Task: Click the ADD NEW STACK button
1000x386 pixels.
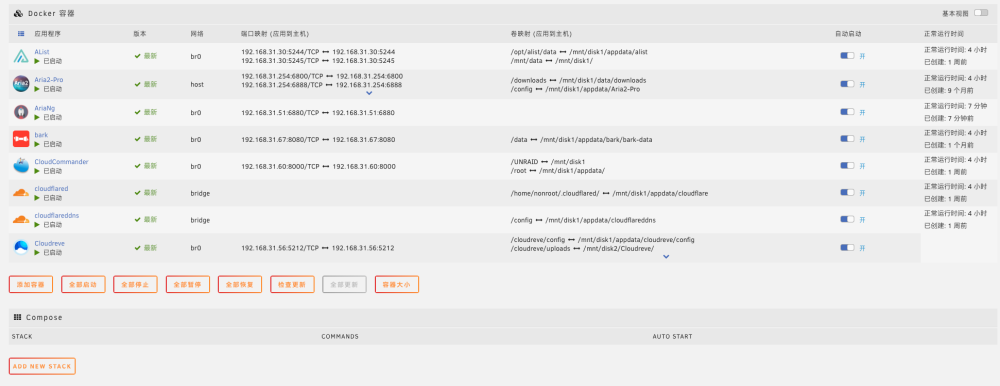Action: click(x=42, y=366)
